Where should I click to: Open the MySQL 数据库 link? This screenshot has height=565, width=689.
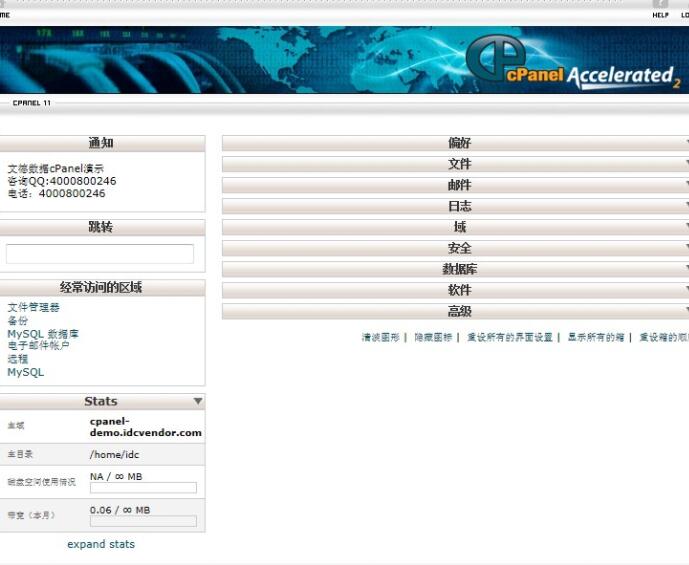[x=43, y=334]
